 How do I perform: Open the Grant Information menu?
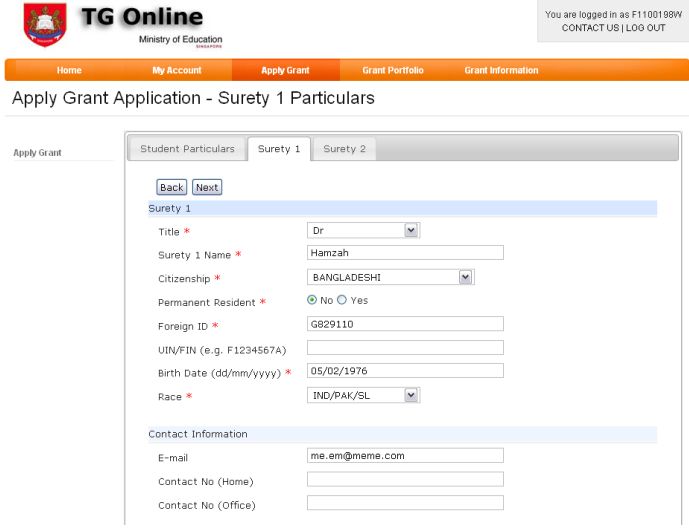click(x=501, y=71)
